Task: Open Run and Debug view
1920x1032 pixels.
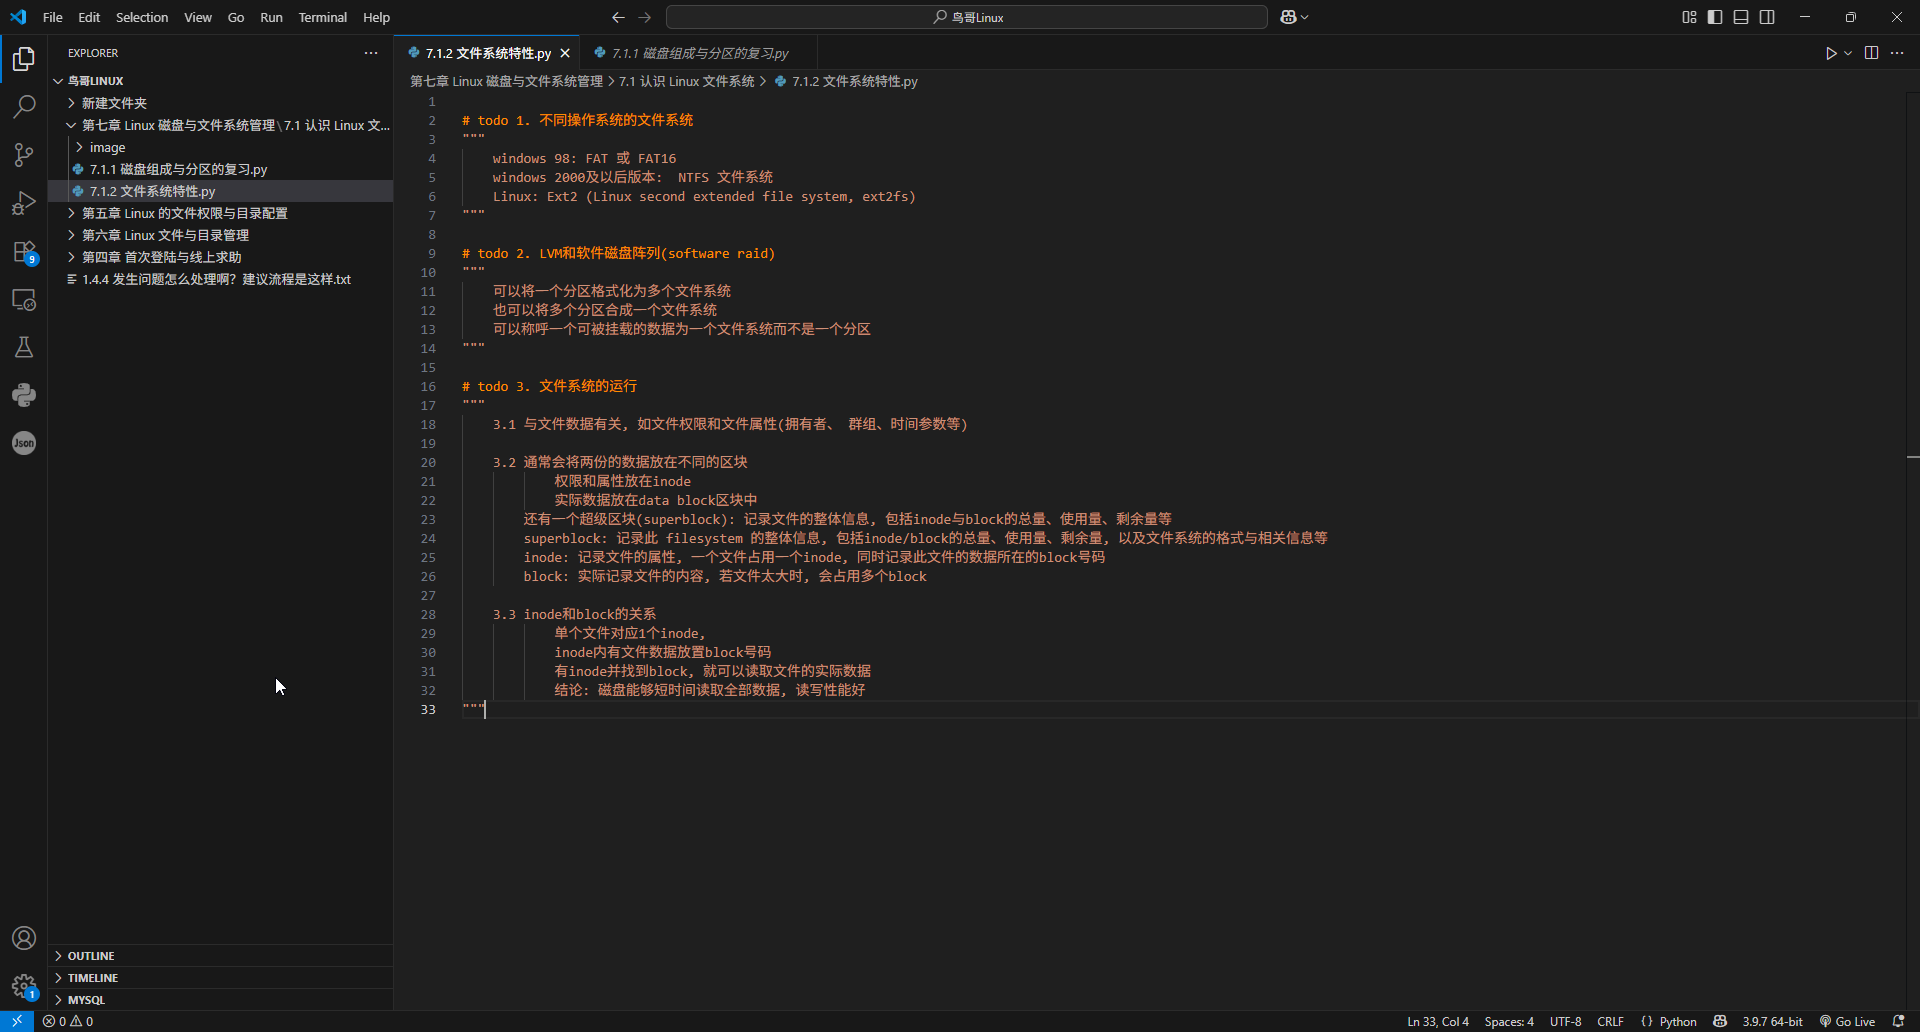Action: click(x=24, y=203)
